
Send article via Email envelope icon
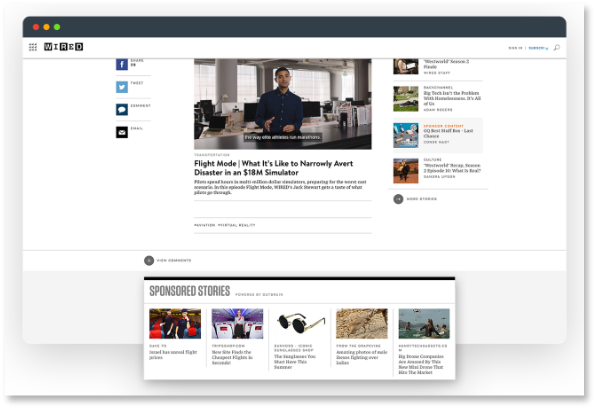[122, 132]
